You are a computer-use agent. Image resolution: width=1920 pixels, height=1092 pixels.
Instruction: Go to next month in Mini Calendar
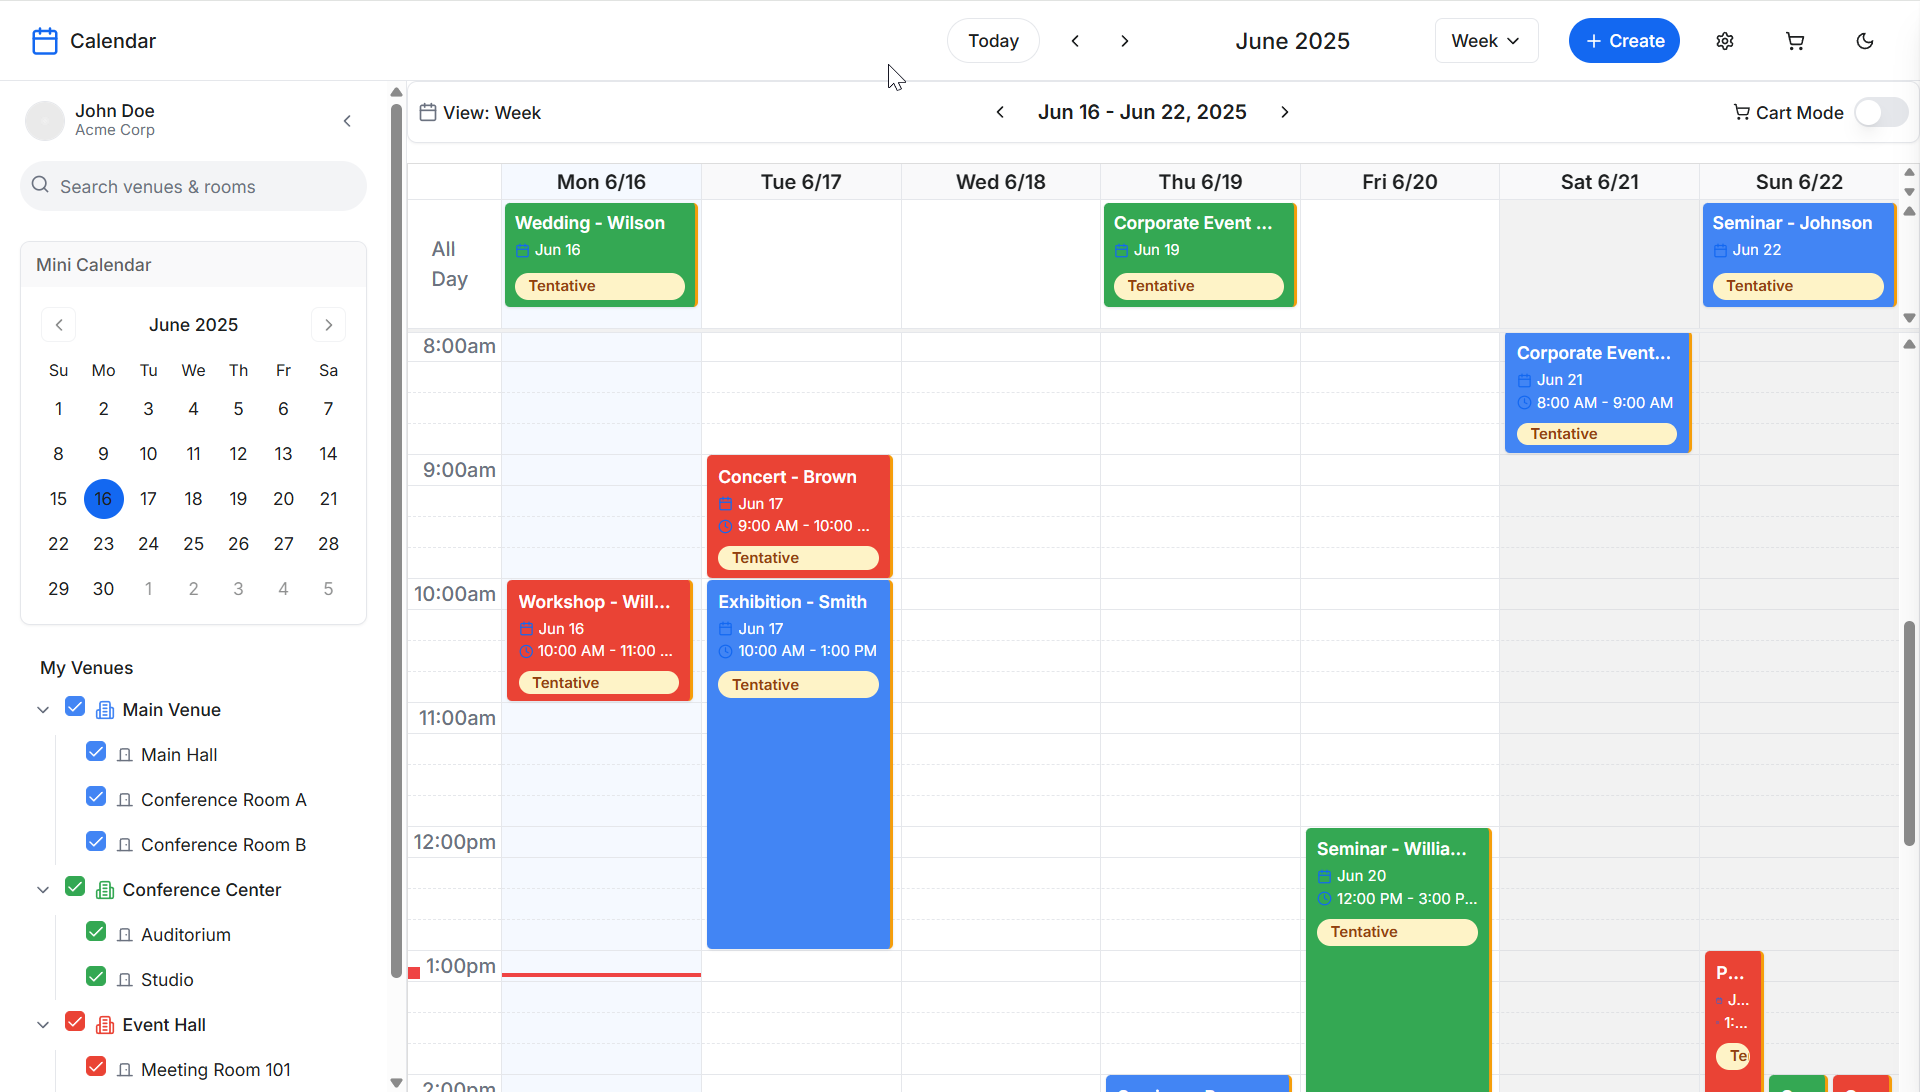click(328, 325)
